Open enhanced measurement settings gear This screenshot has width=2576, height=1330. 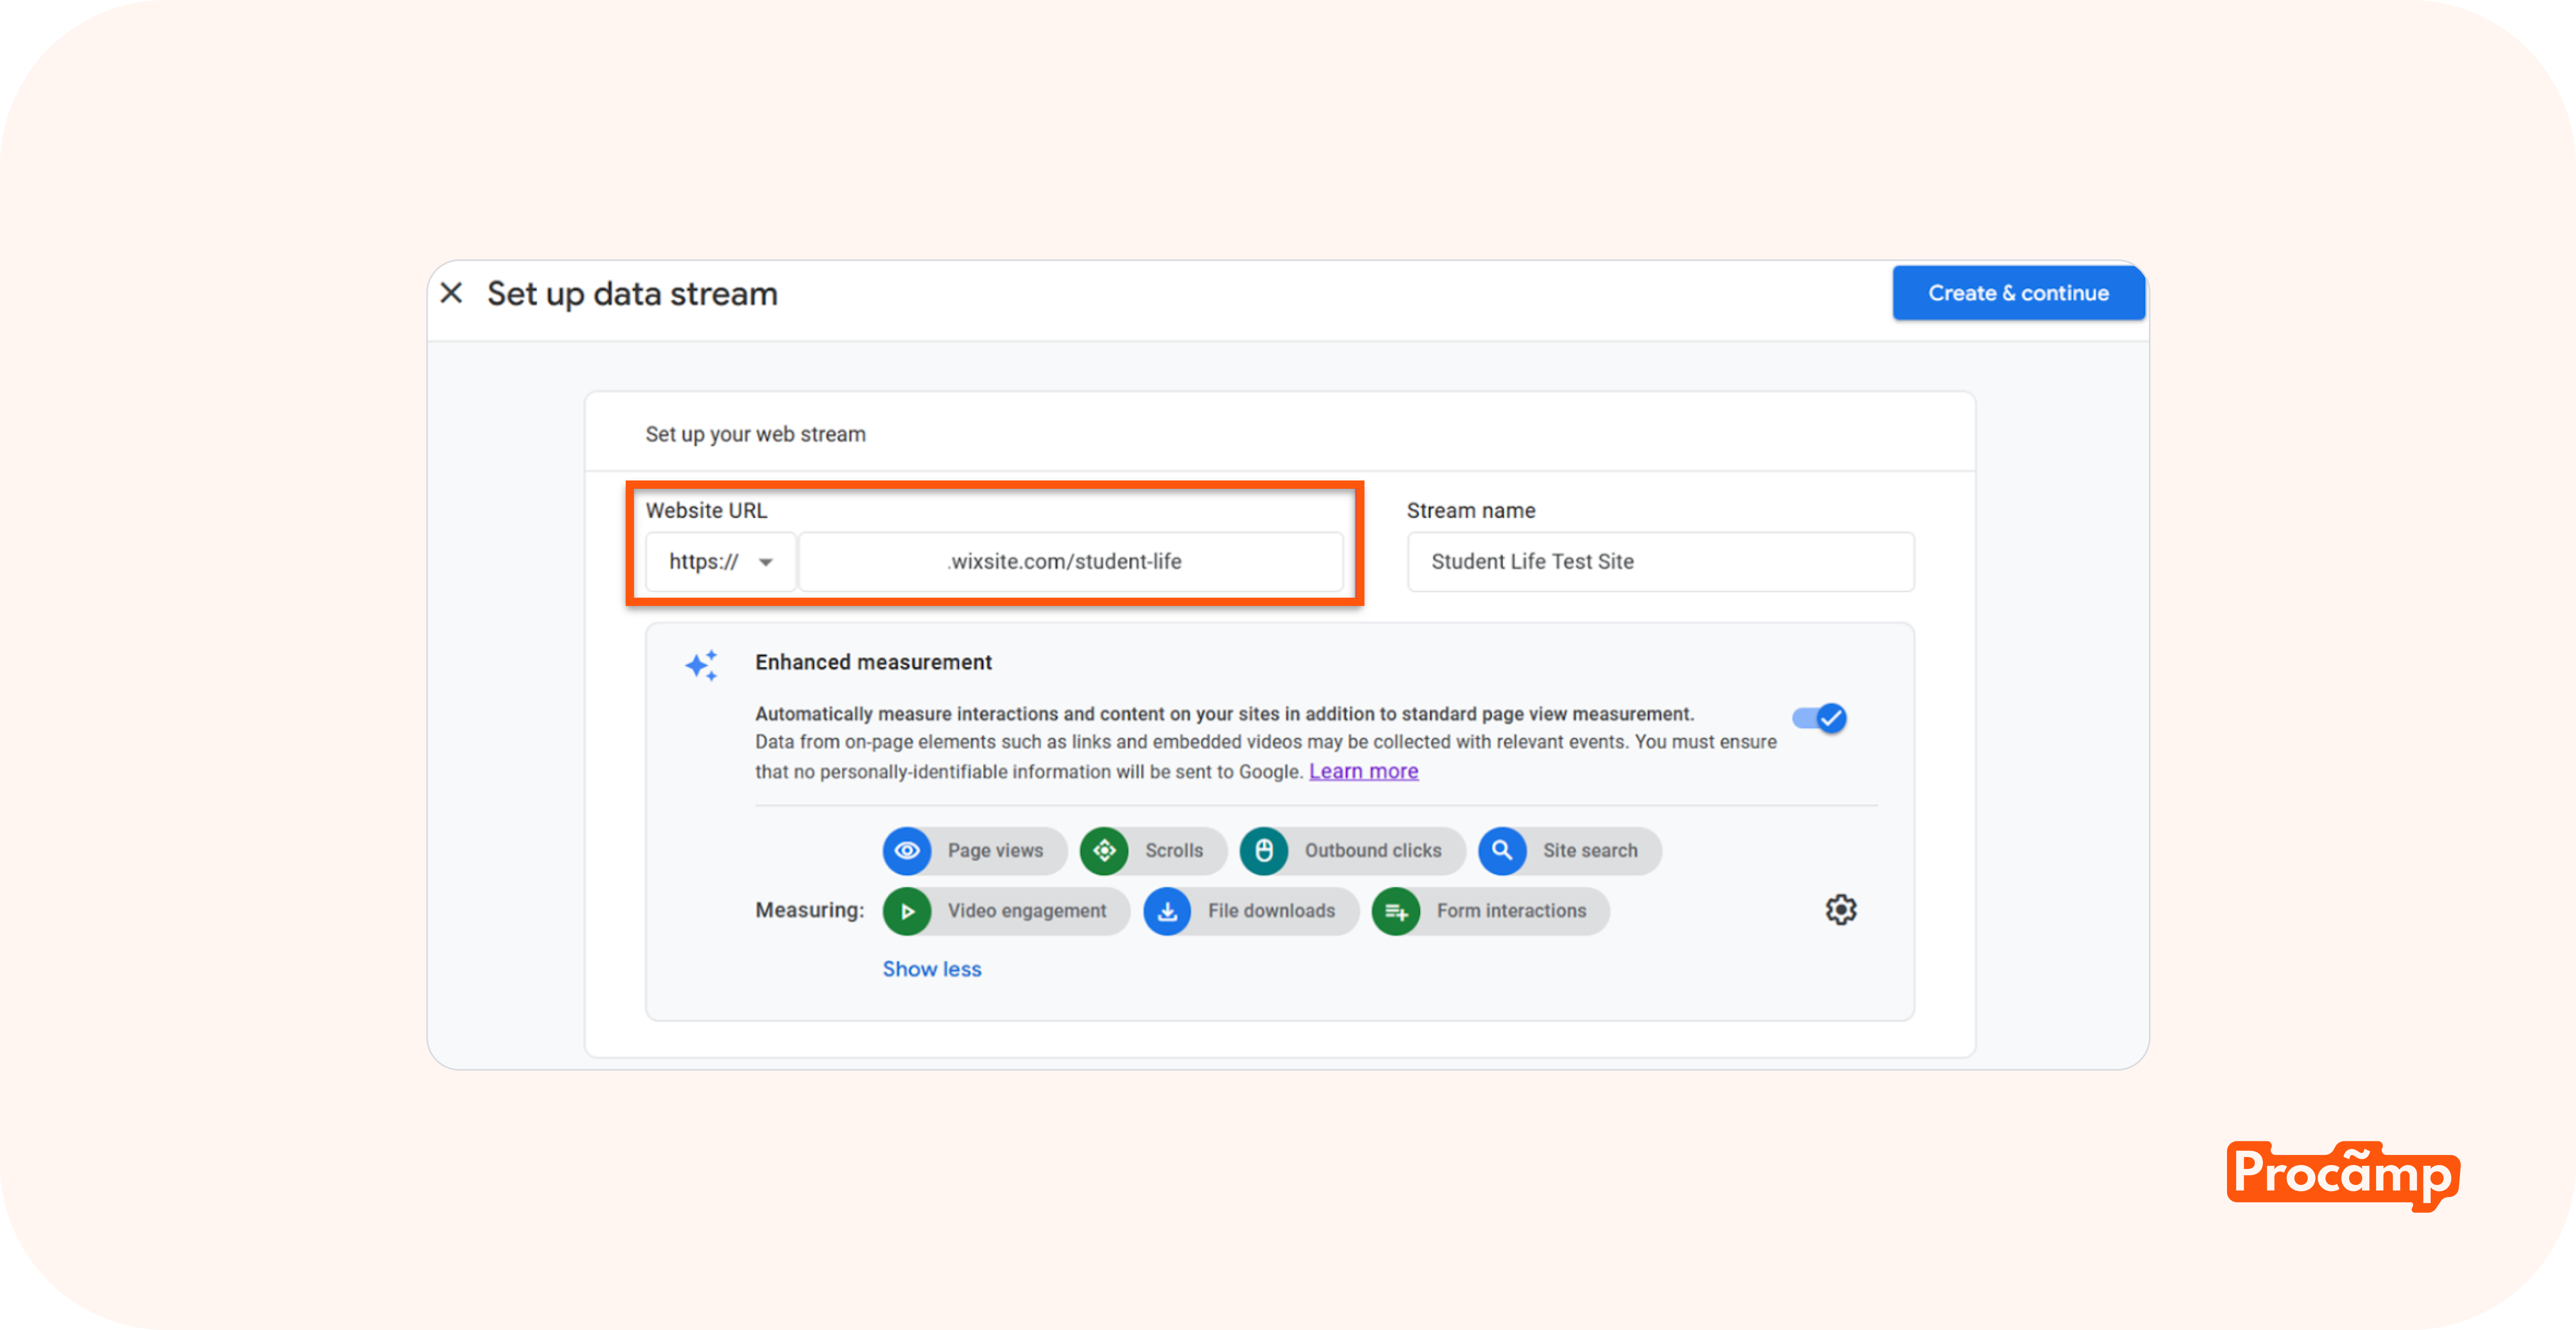[x=1840, y=909]
